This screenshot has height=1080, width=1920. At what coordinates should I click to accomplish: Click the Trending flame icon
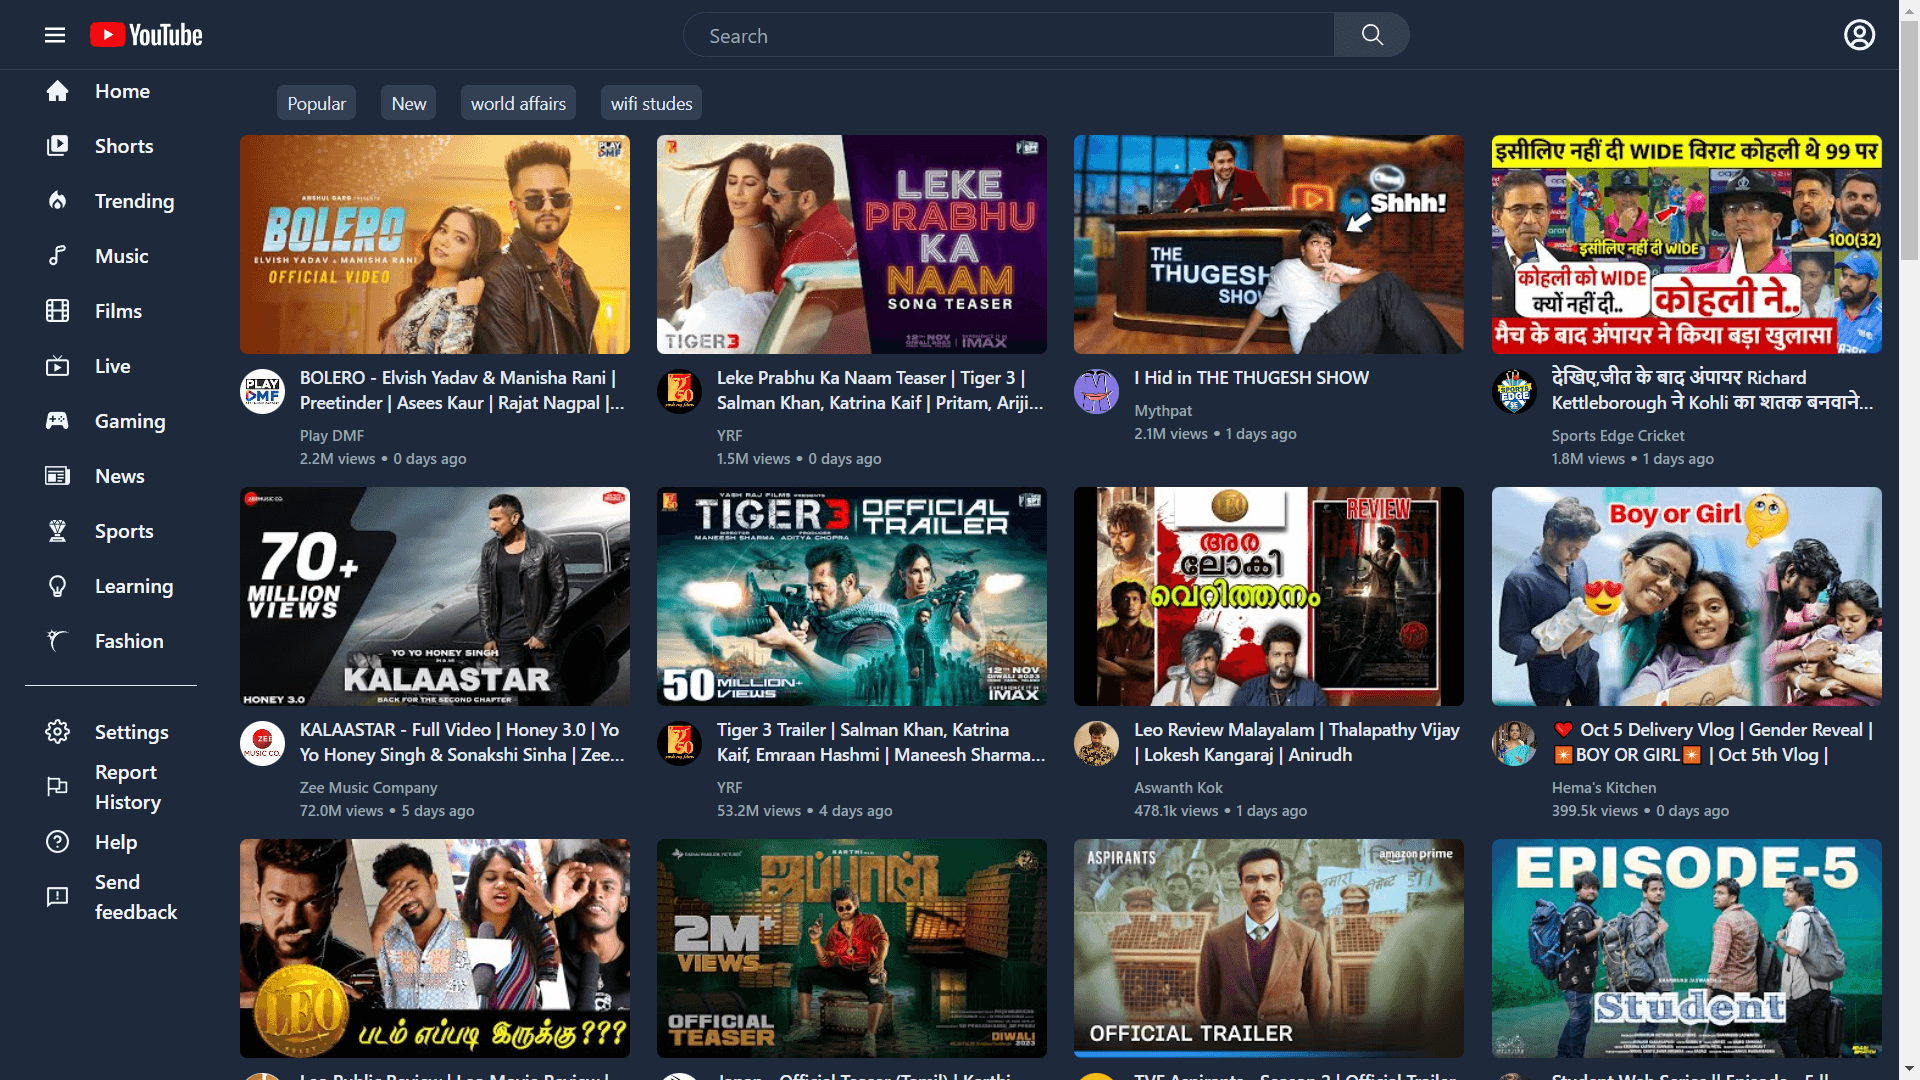click(58, 201)
